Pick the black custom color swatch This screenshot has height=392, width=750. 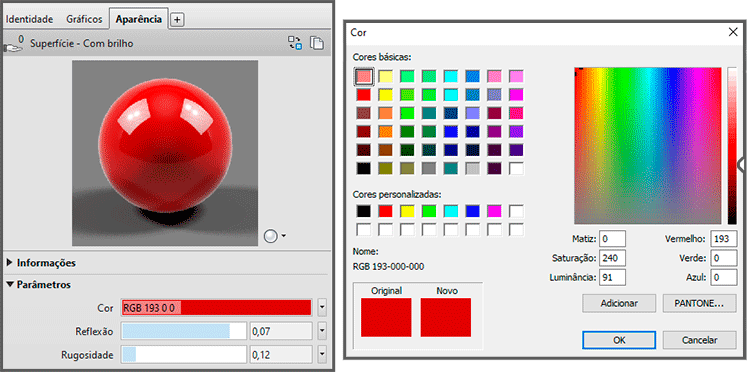(364, 211)
